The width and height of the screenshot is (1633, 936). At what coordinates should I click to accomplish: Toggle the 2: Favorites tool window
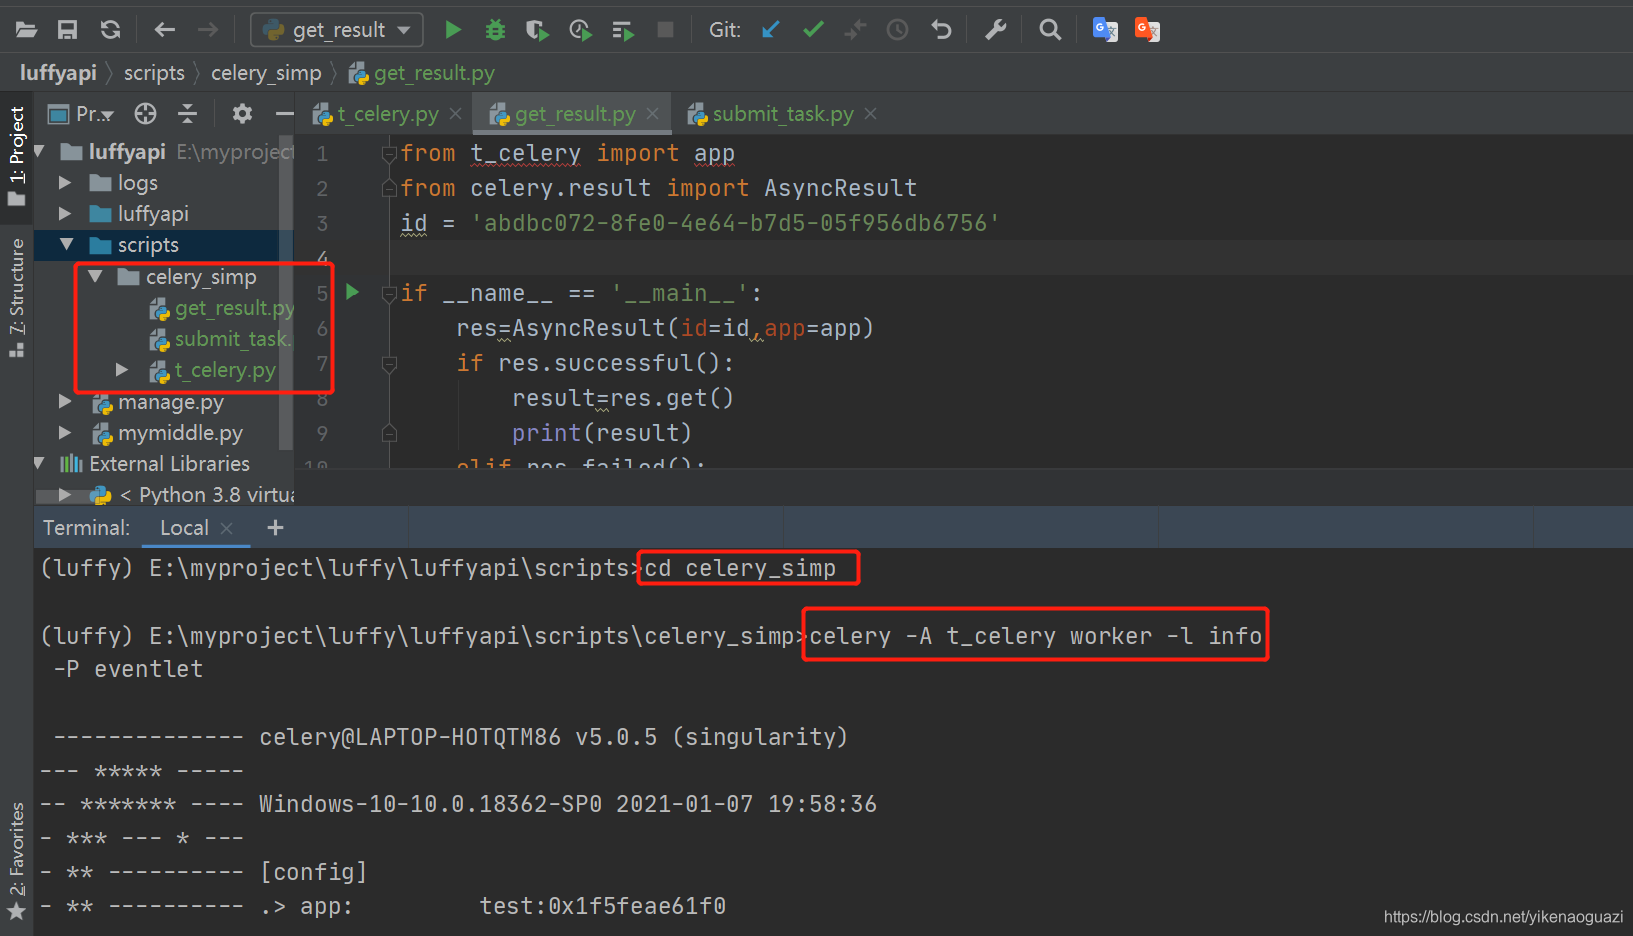tap(16, 861)
